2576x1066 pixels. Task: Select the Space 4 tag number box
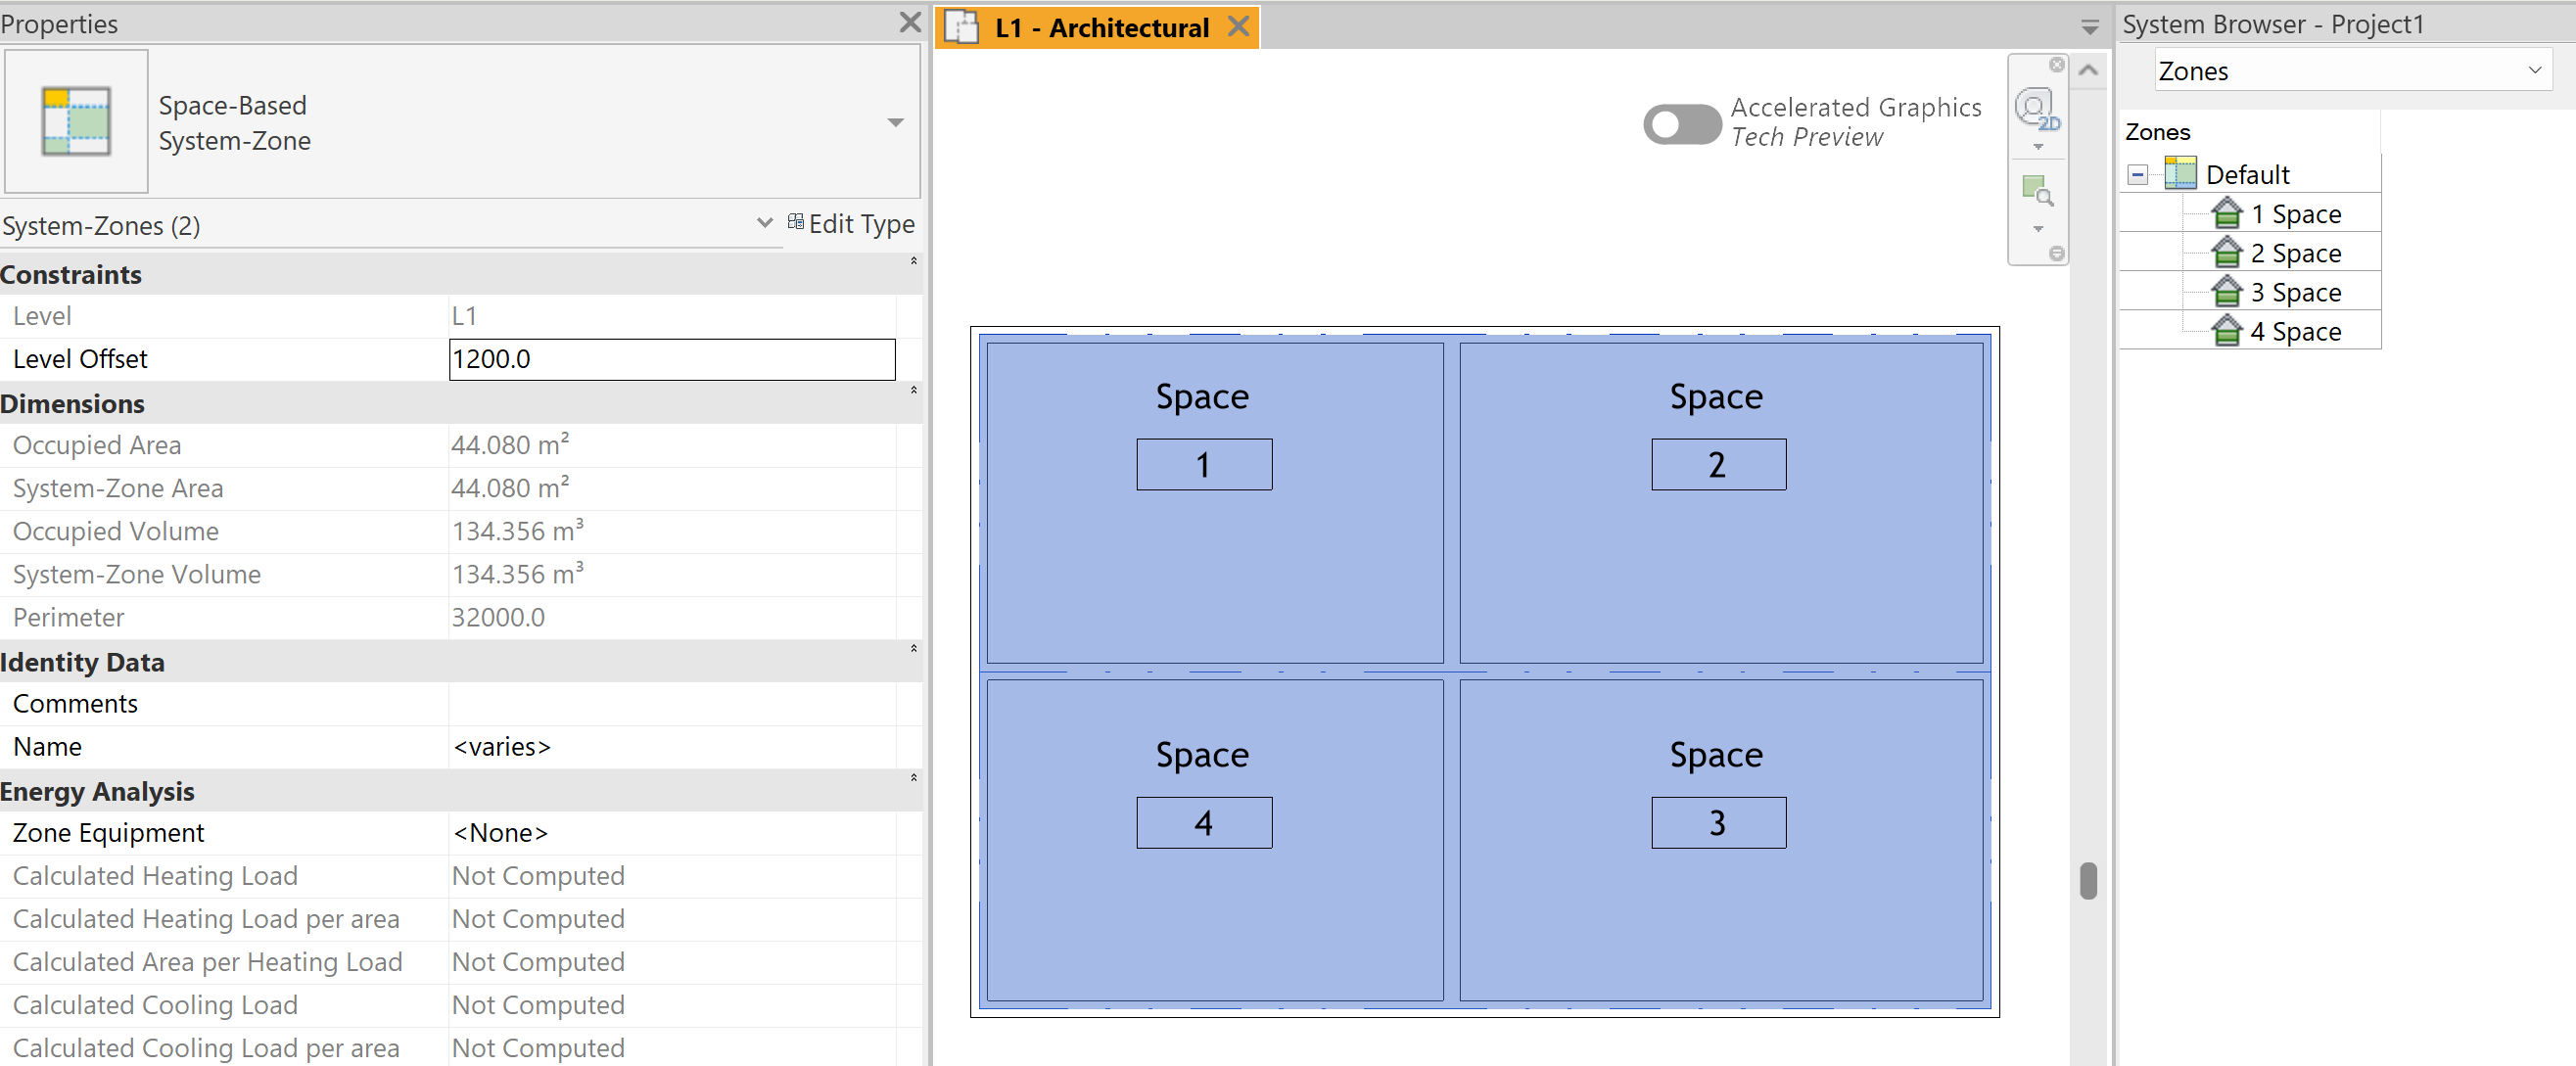[x=1203, y=822]
